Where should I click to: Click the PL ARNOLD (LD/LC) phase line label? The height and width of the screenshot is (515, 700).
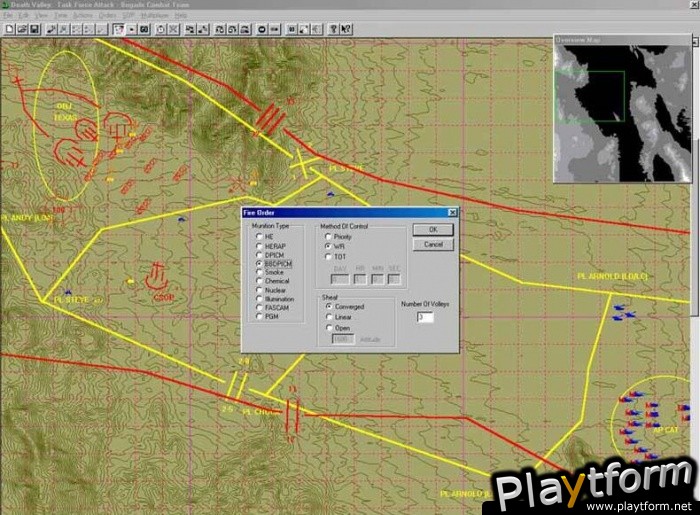612,277
